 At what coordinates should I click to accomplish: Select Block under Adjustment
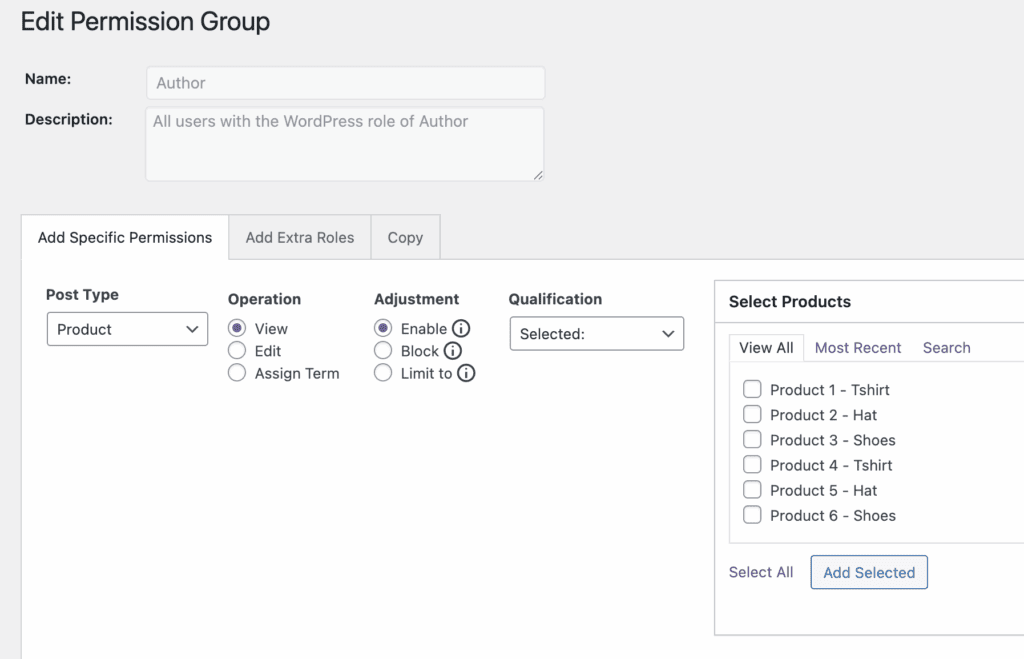coord(382,351)
